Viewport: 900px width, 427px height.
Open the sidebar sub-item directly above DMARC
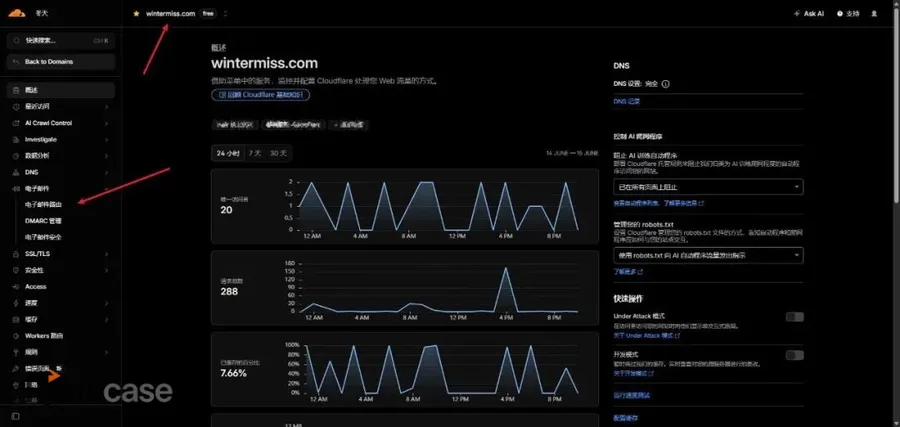[x=43, y=204]
